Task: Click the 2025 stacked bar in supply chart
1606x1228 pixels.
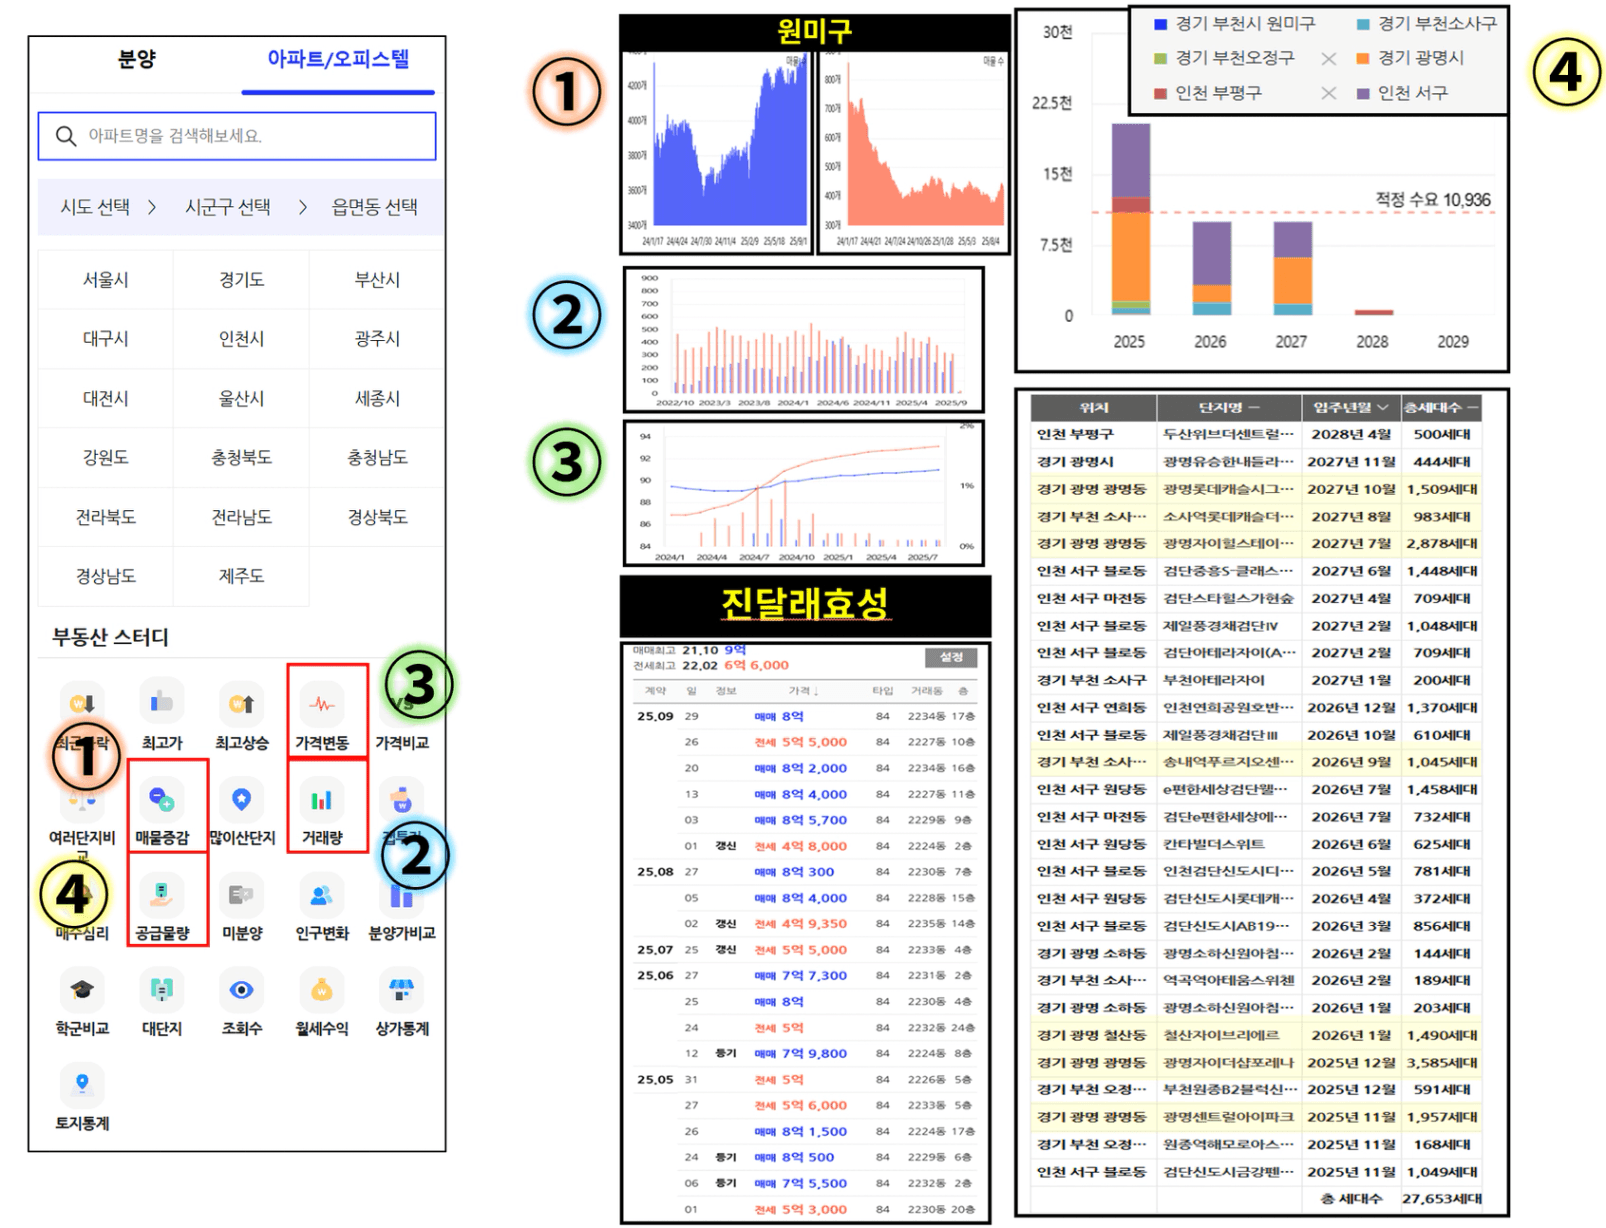Action: pos(1130,219)
